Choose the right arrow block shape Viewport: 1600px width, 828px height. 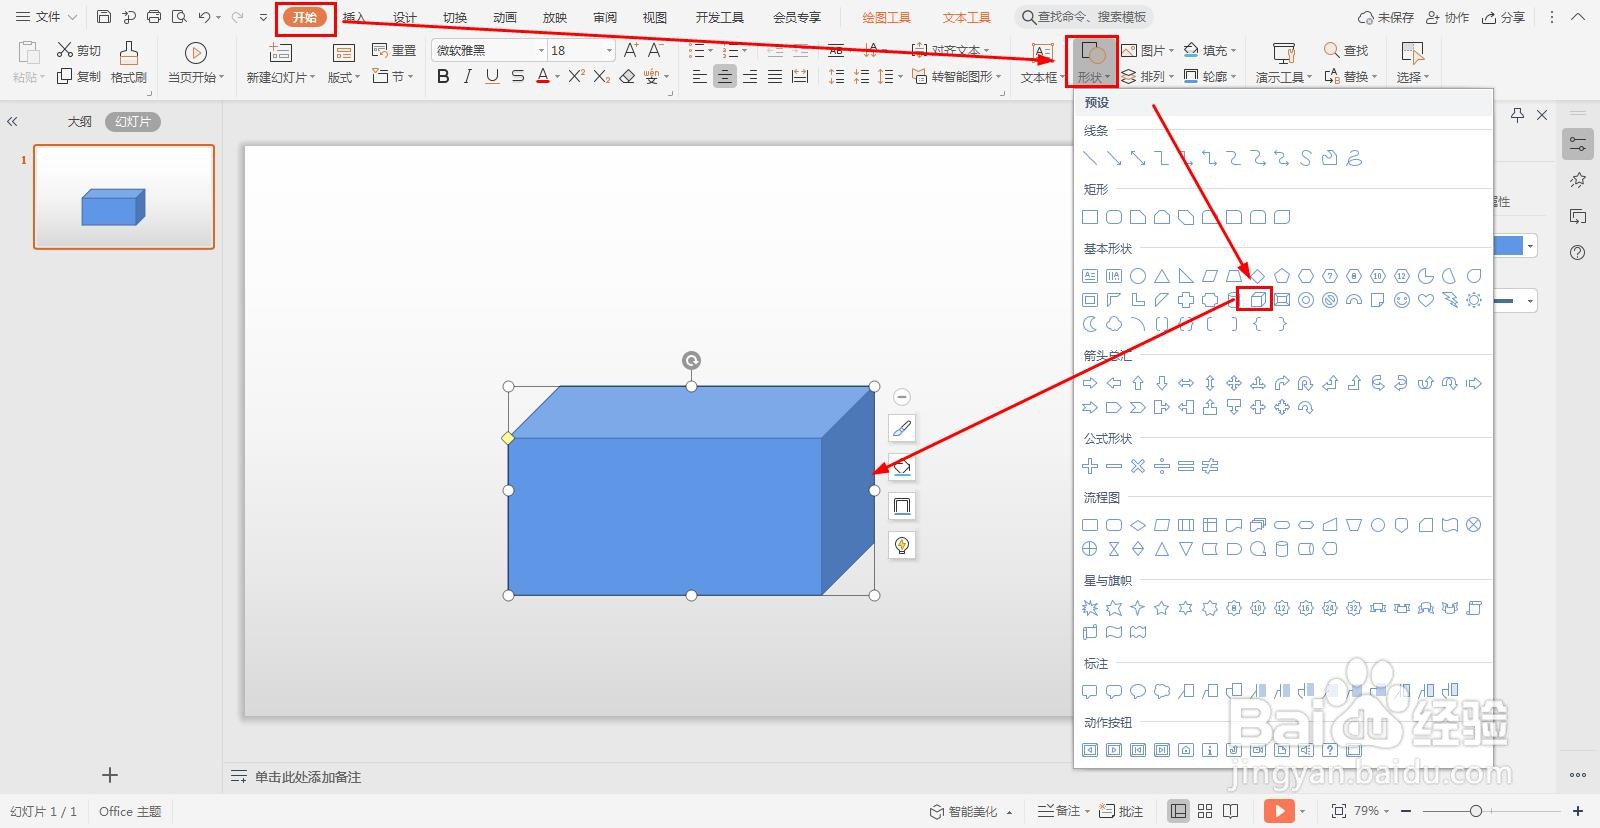click(1090, 383)
